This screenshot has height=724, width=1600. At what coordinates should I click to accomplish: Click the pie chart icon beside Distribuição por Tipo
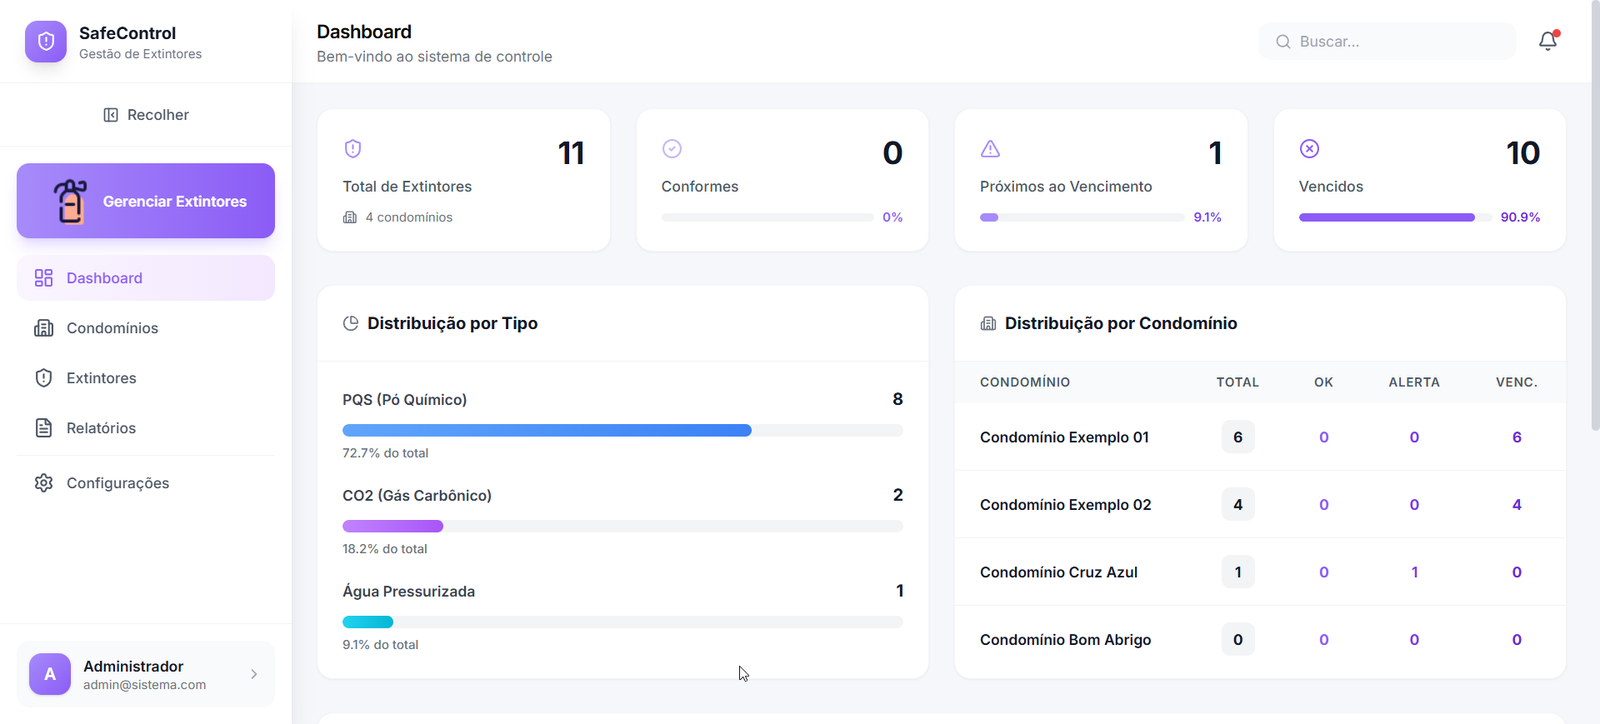click(351, 324)
